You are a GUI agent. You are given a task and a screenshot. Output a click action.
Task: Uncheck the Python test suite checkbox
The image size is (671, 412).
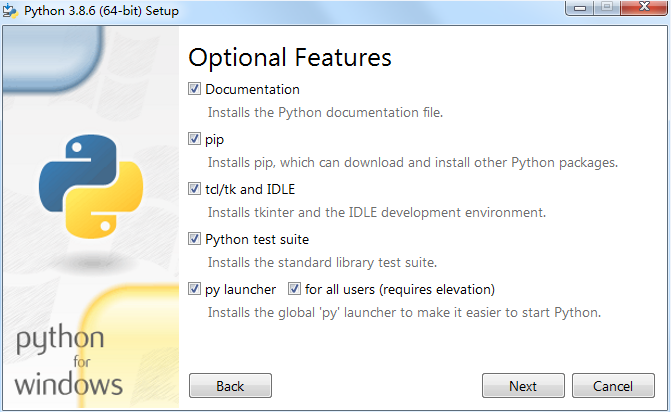tap(195, 239)
